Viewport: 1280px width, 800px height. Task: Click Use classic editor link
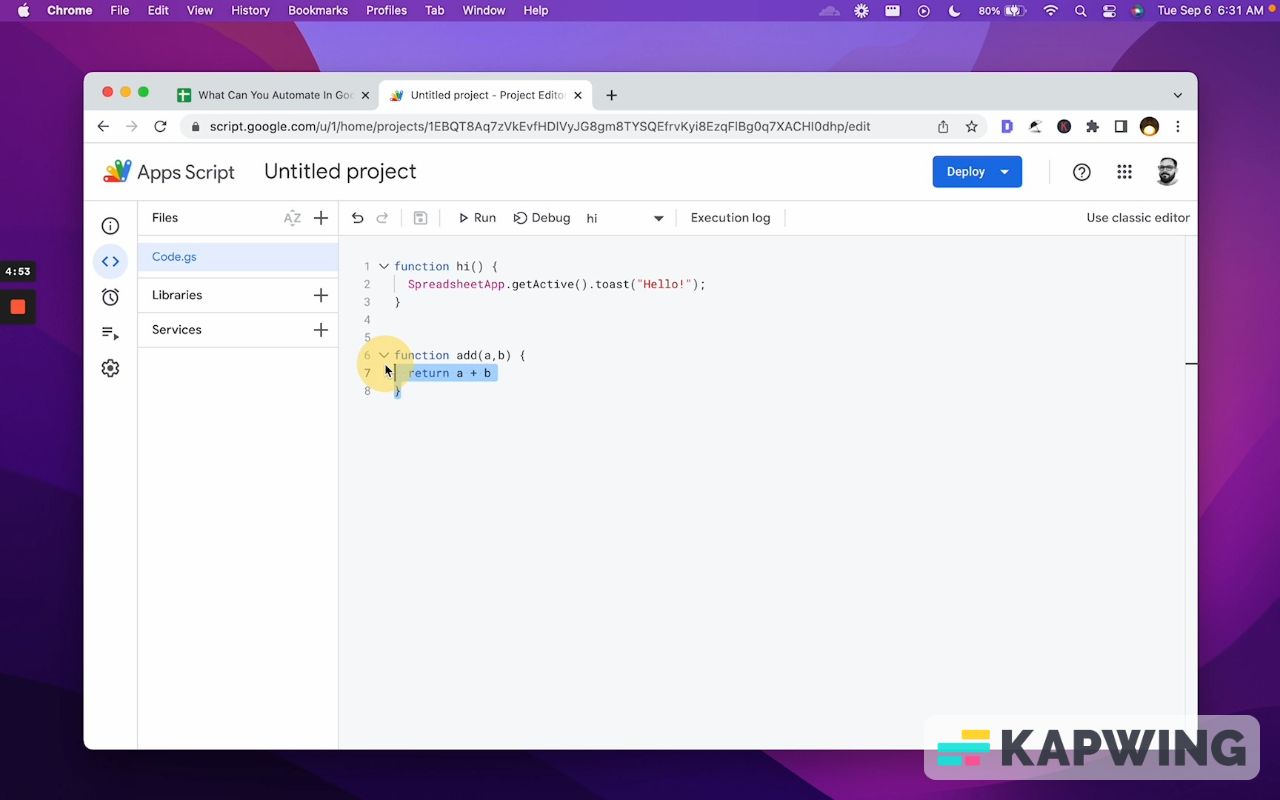pyautogui.click(x=1138, y=218)
